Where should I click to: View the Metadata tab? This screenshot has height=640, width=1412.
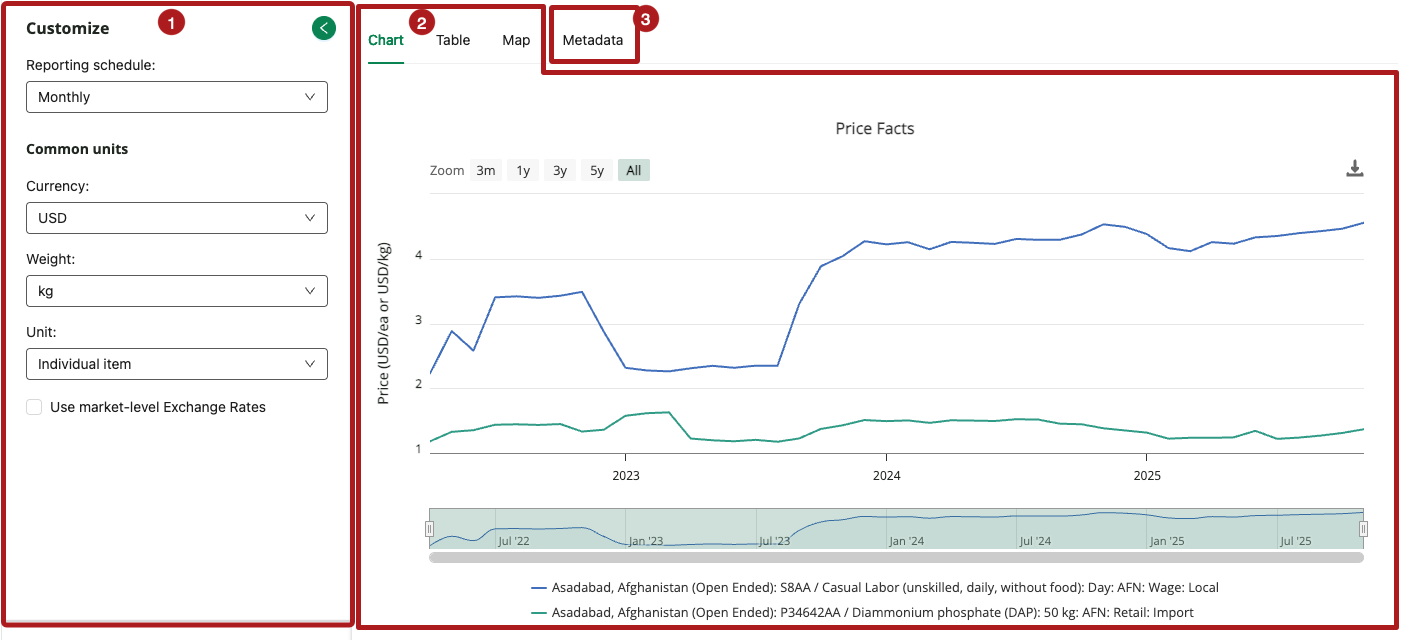point(592,41)
